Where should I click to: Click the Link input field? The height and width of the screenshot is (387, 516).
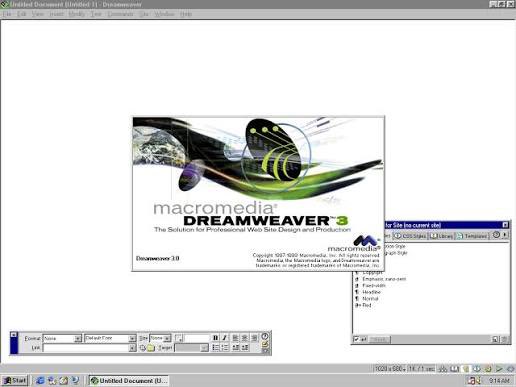(x=86, y=348)
